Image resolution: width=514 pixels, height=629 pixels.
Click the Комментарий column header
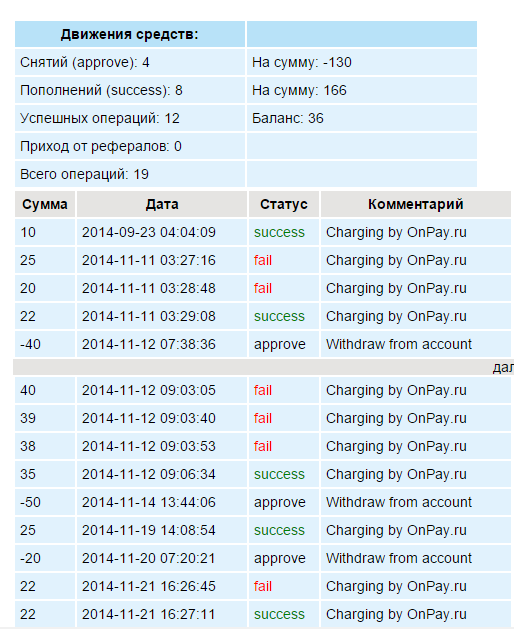point(416,204)
